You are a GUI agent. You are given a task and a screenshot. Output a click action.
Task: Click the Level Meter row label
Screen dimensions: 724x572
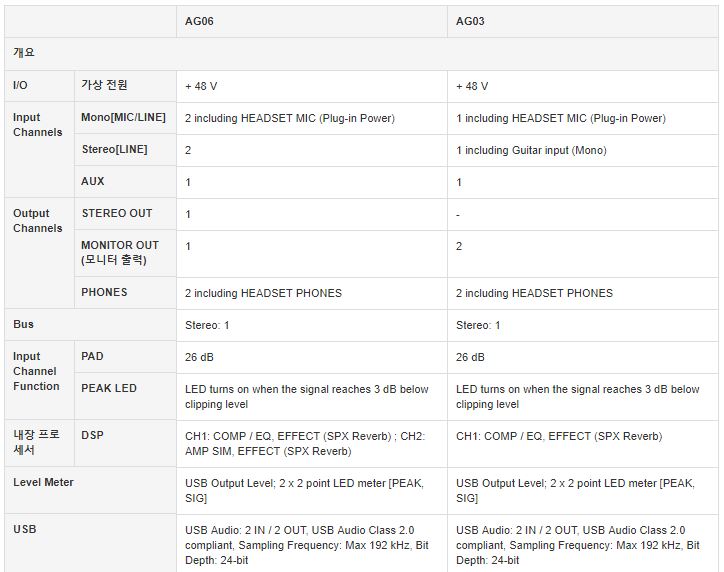43,482
